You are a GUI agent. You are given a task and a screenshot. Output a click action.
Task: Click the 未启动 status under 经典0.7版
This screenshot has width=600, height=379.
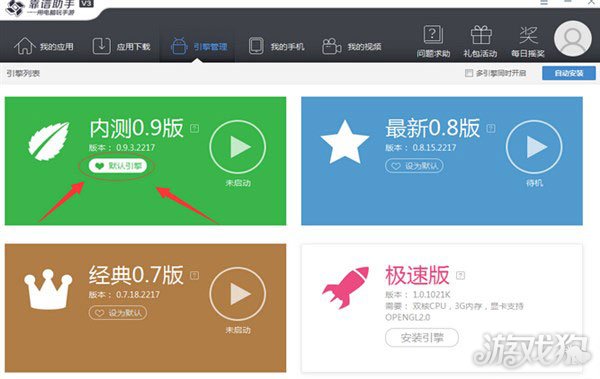pyautogui.click(x=238, y=330)
